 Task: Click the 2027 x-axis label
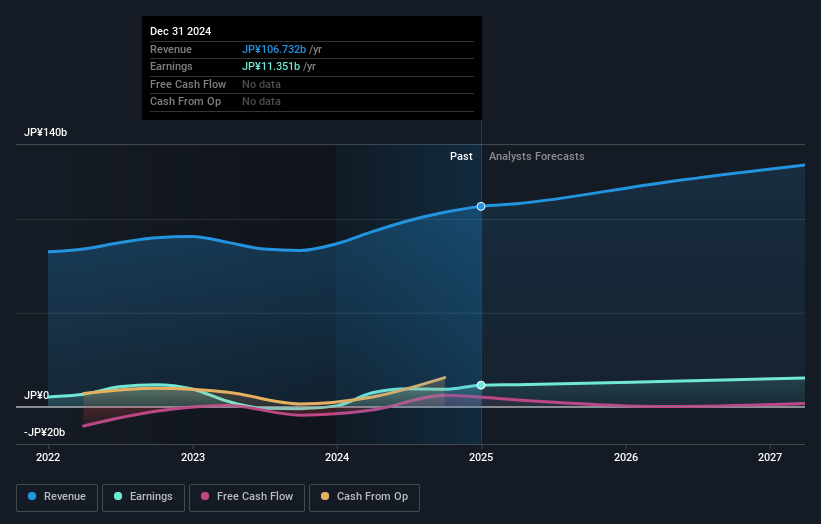click(x=770, y=457)
